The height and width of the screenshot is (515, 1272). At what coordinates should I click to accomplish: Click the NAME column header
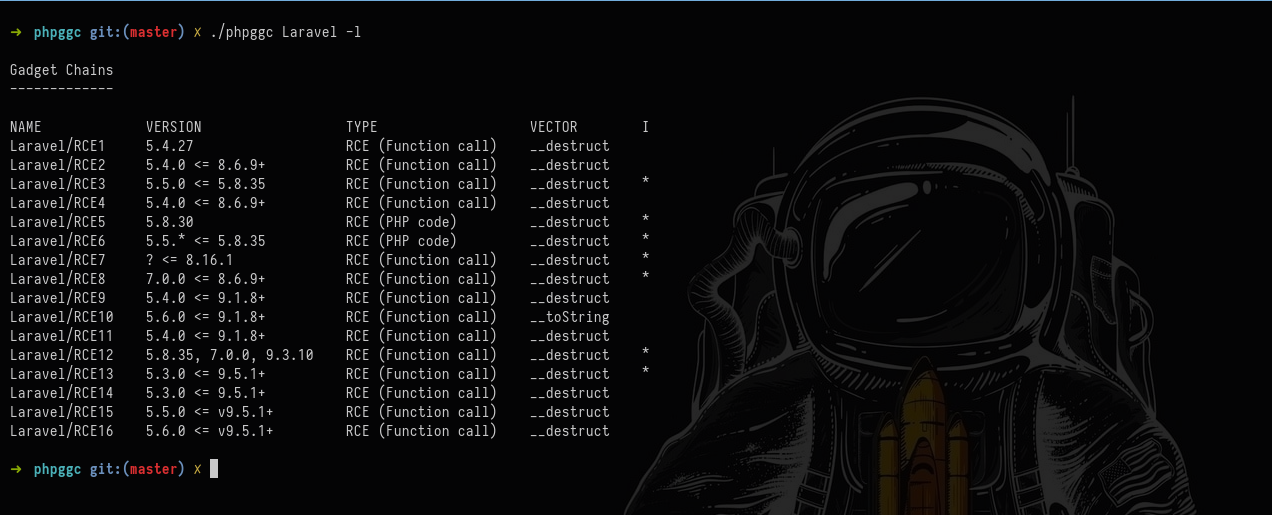click(26, 127)
